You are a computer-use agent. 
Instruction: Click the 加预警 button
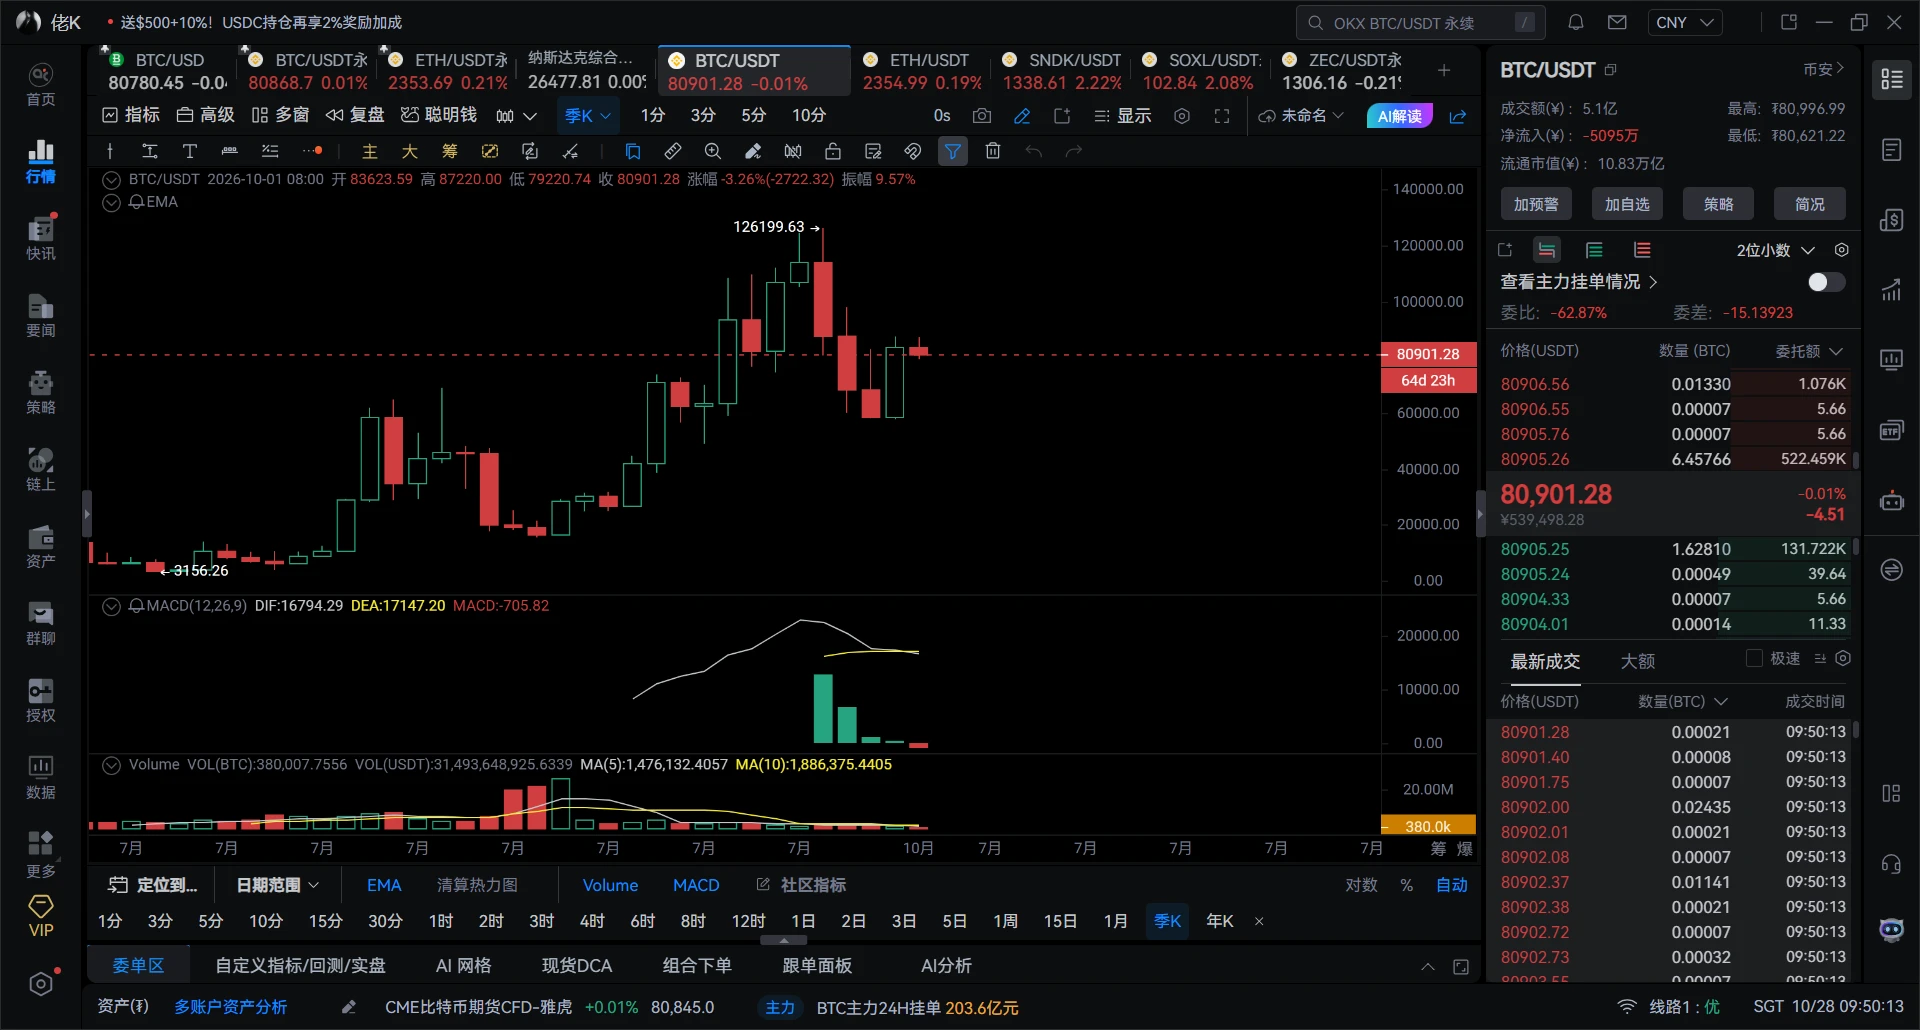click(x=1536, y=204)
